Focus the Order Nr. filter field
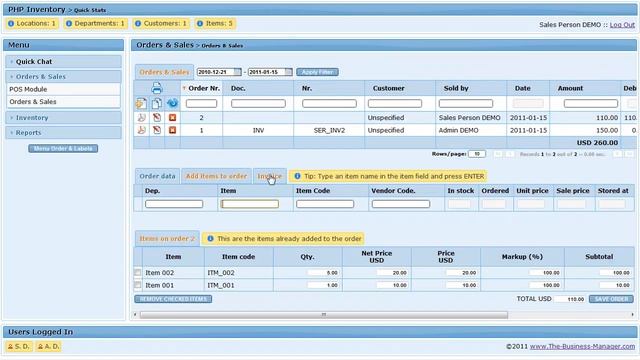This screenshot has width=640, height=360. tap(201, 104)
